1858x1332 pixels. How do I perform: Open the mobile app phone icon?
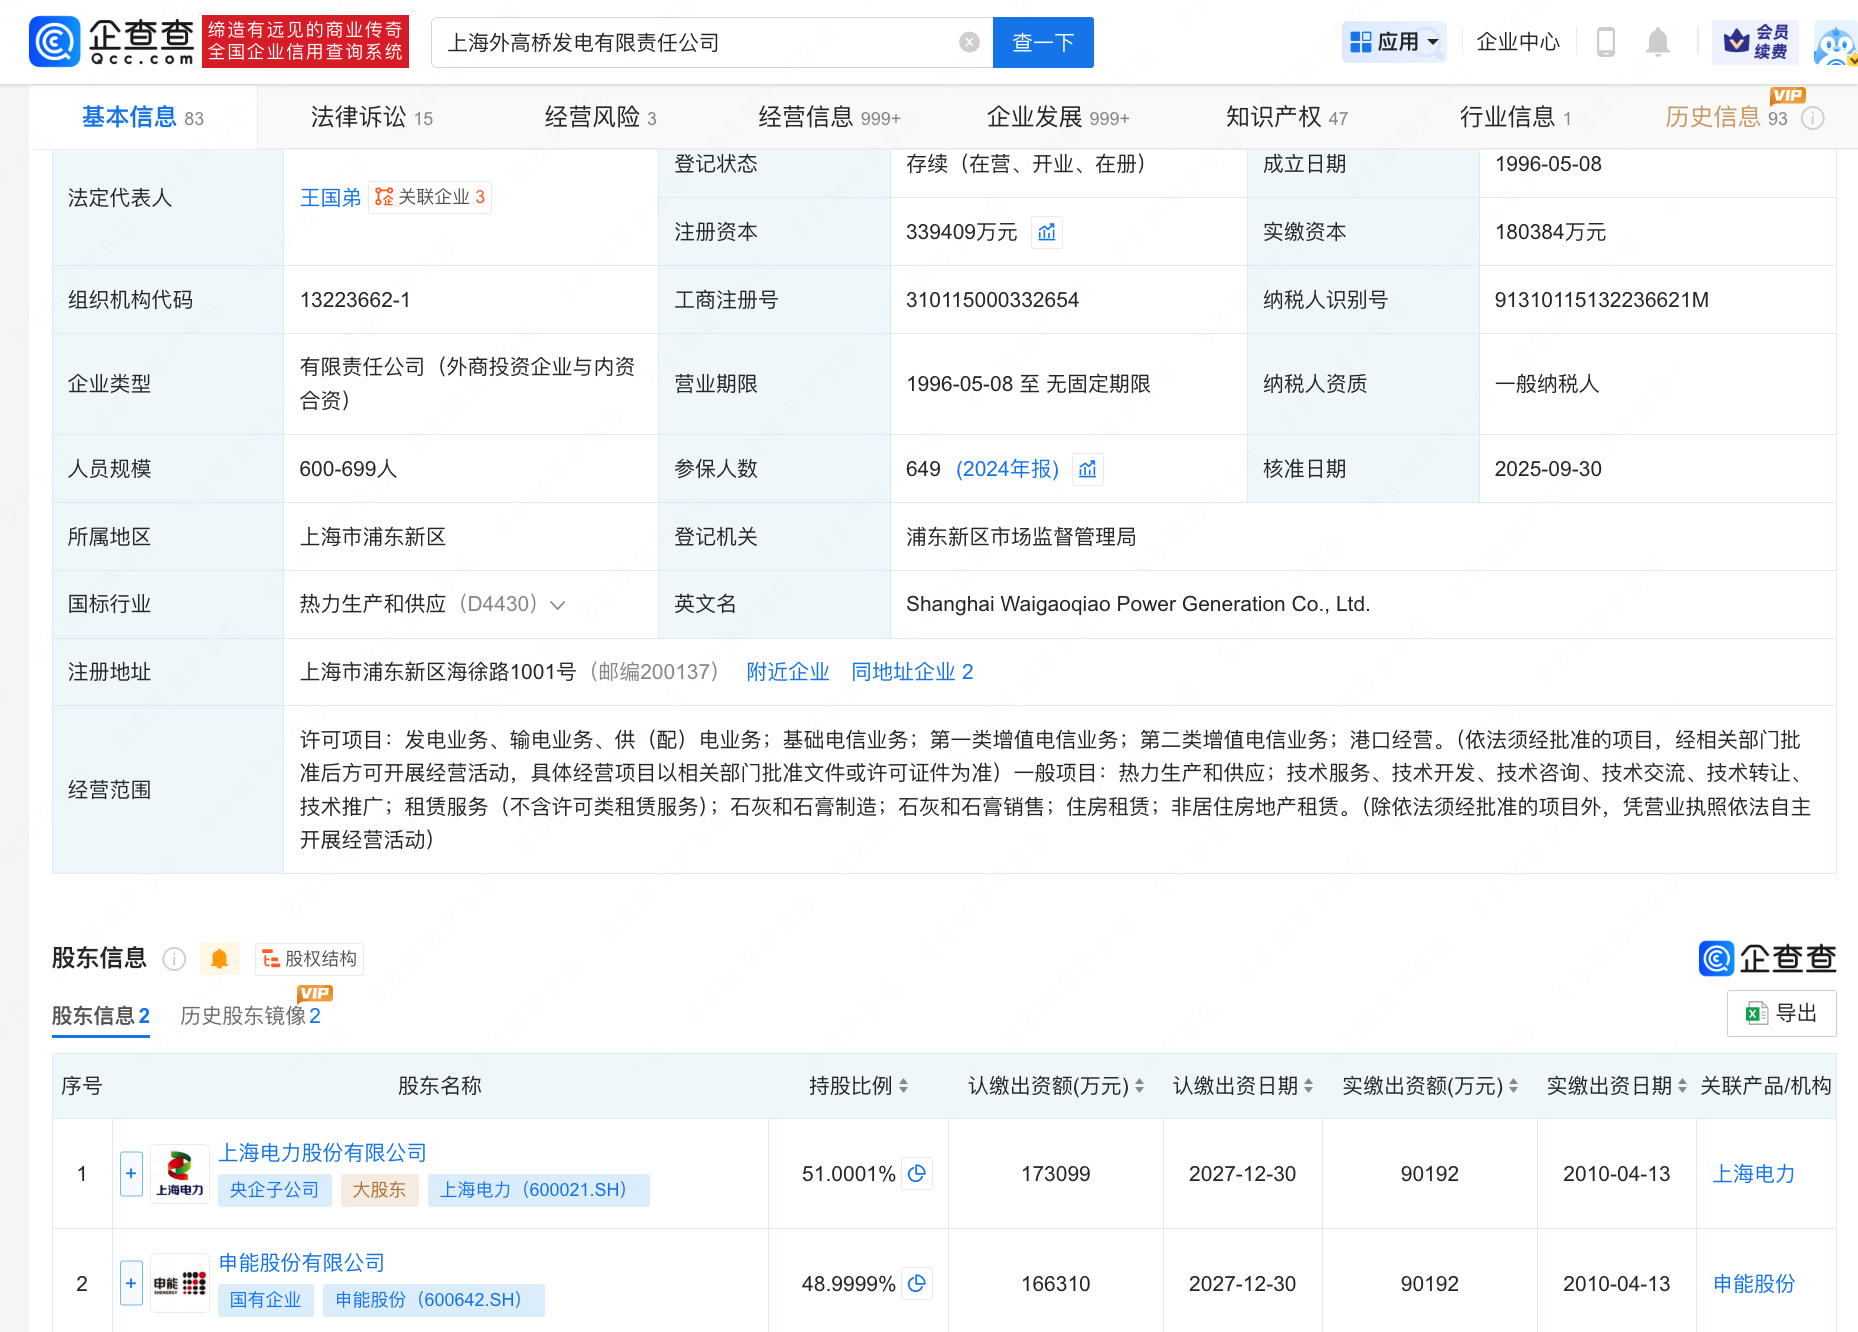pos(1605,42)
